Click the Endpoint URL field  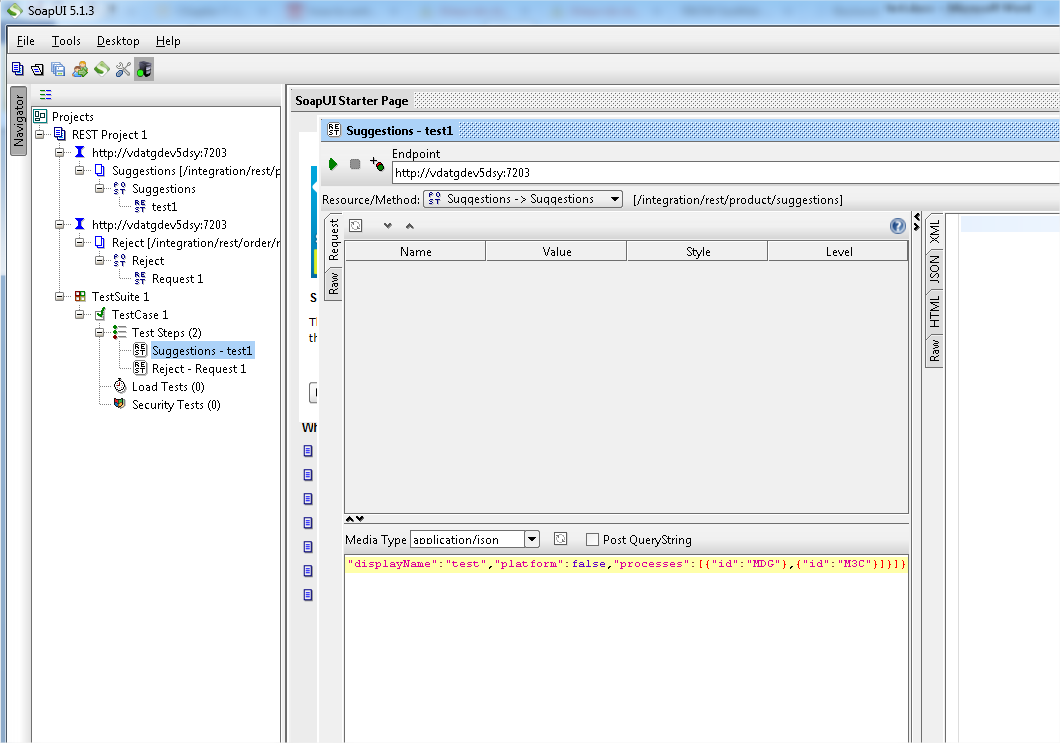(x=725, y=172)
